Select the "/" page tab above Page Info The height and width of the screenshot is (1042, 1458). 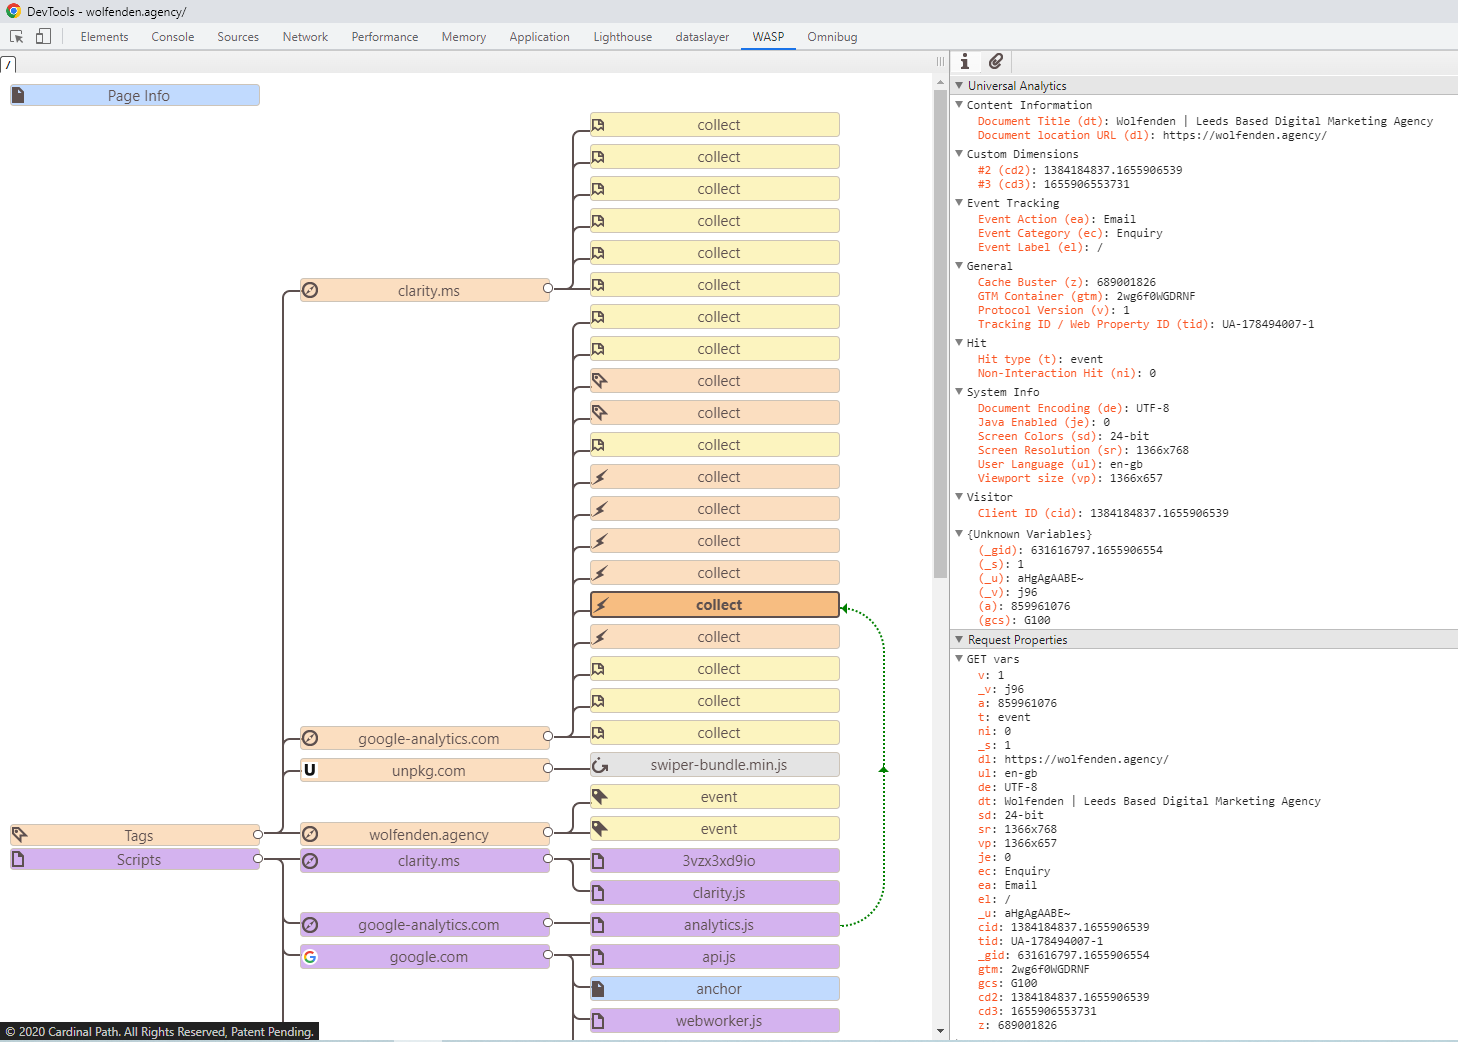(8, 65)
